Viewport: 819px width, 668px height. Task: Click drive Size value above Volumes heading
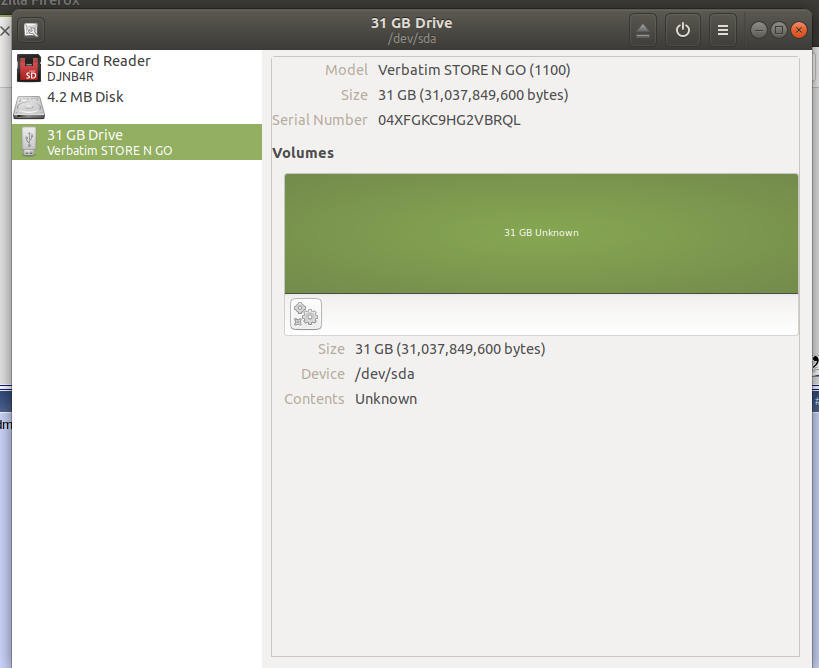[473, 95]
